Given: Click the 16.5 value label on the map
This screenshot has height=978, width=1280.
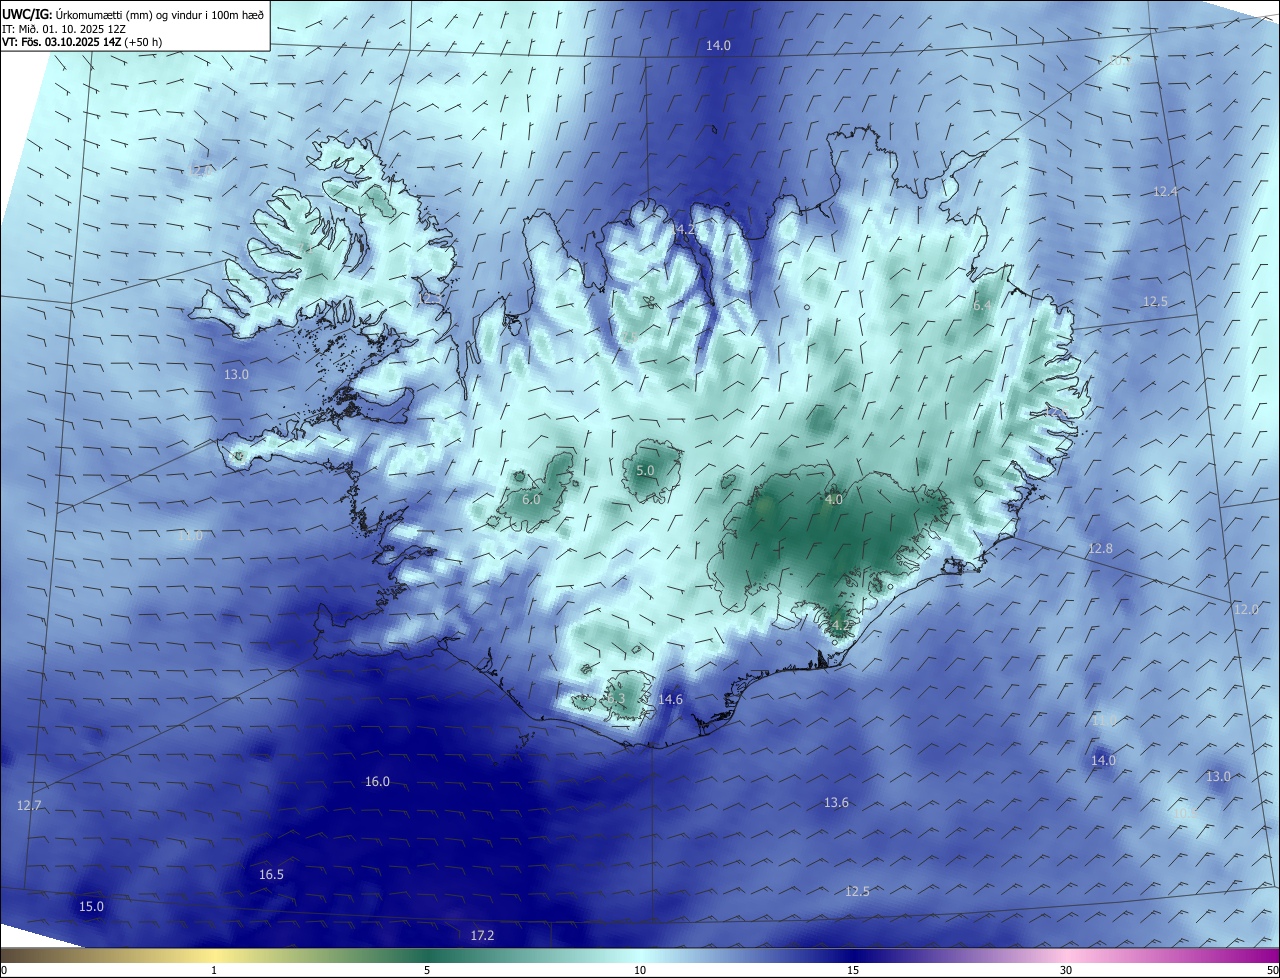Looking at the screenshot, I should [271, 874].
